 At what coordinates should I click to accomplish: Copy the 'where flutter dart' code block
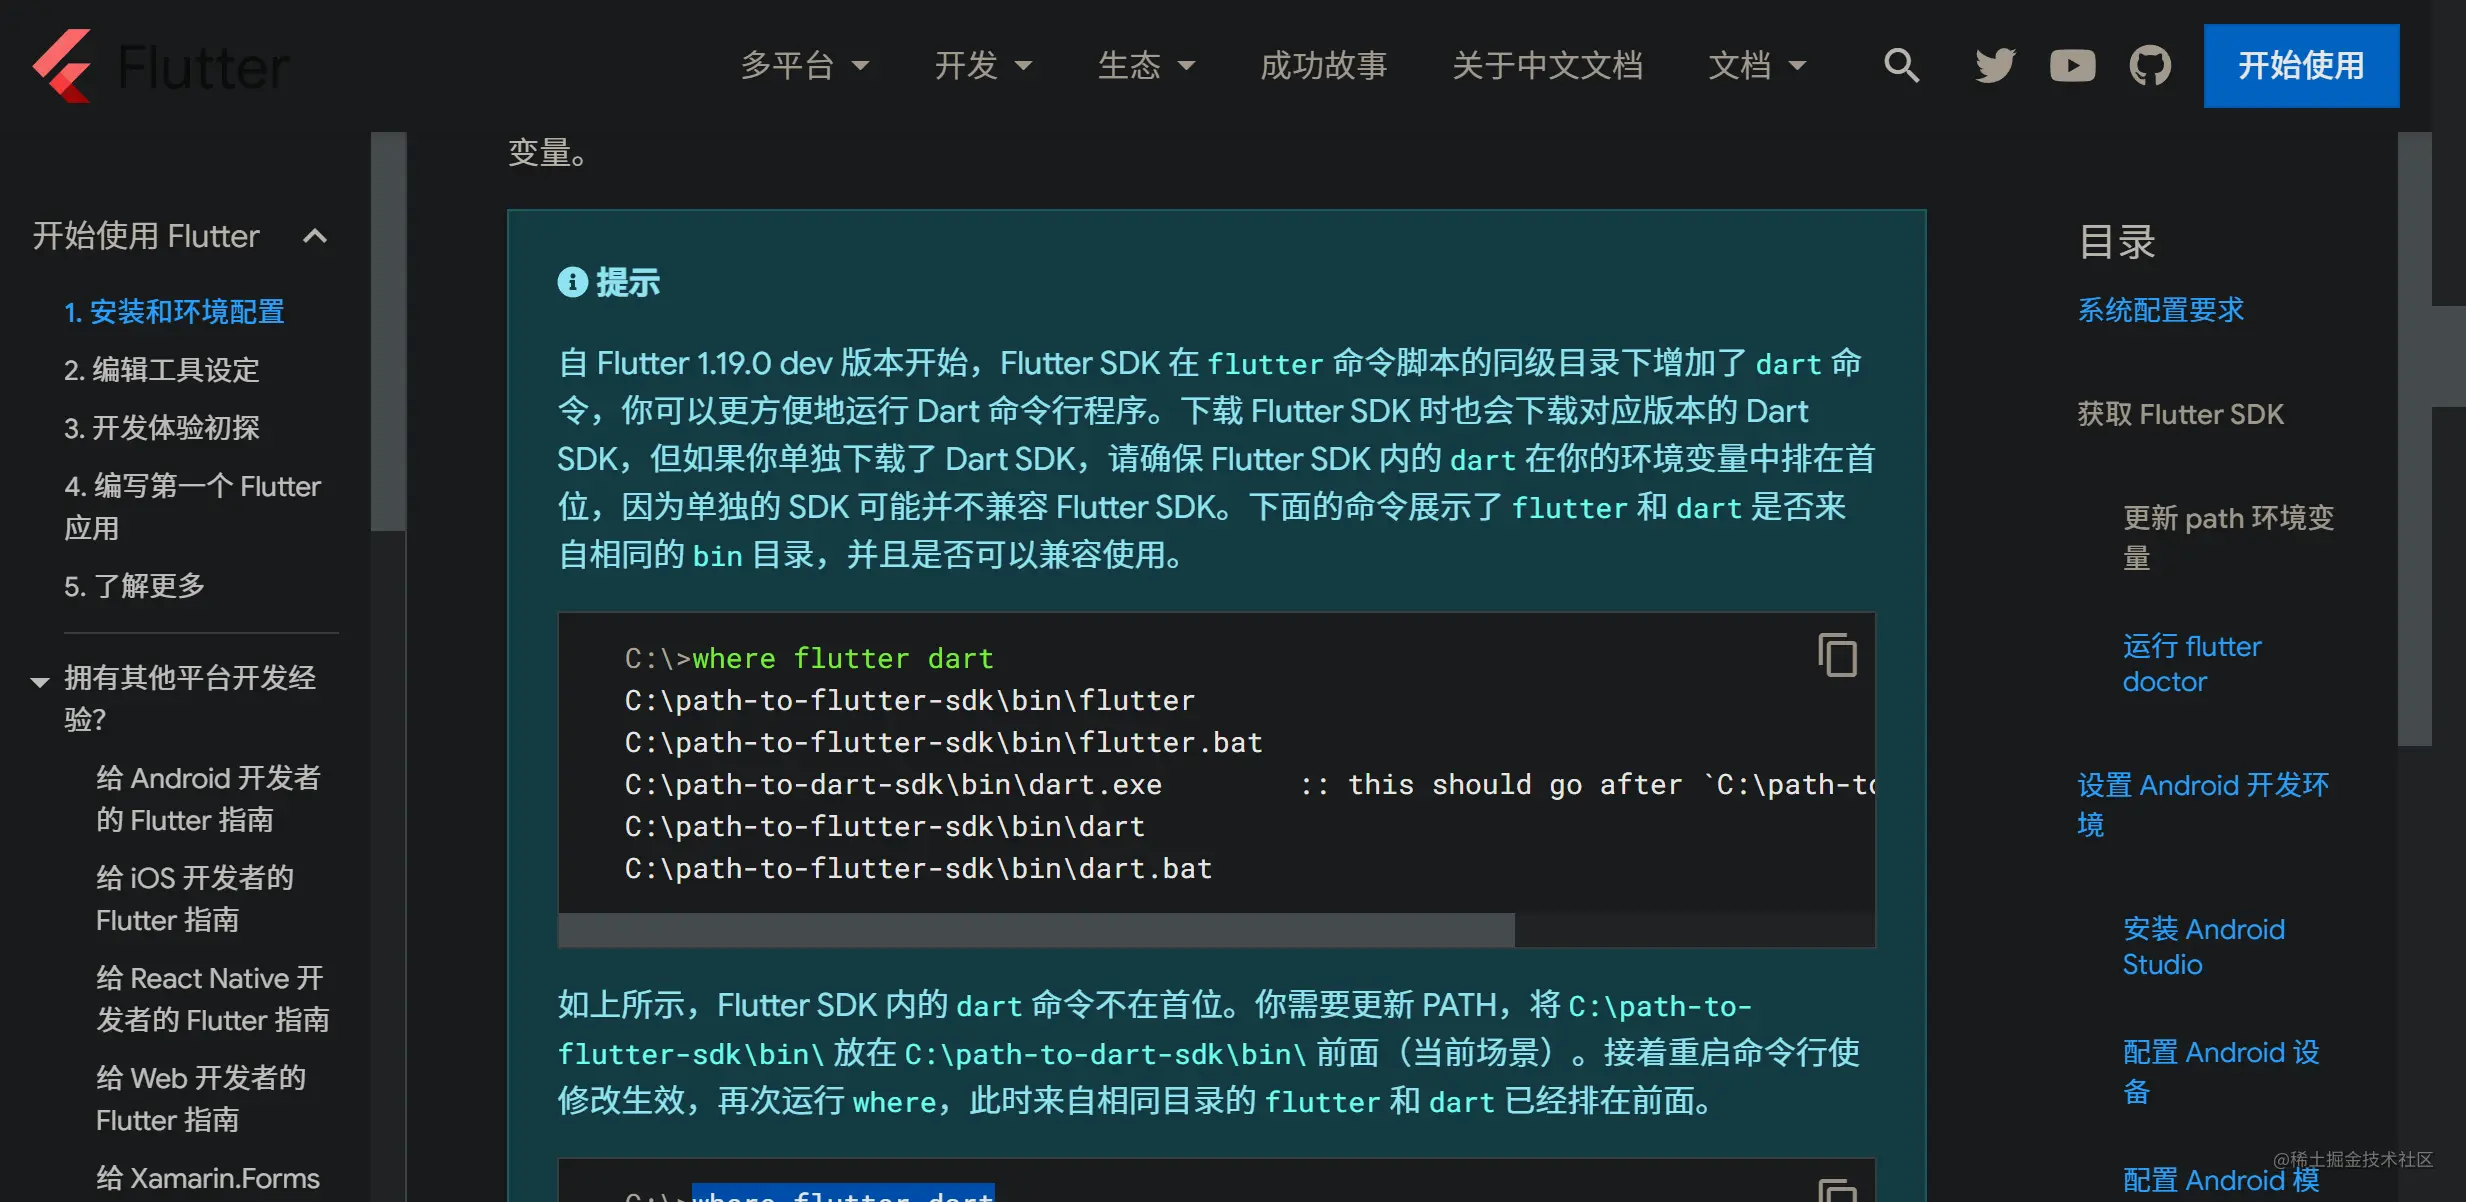pos(1838,655)
